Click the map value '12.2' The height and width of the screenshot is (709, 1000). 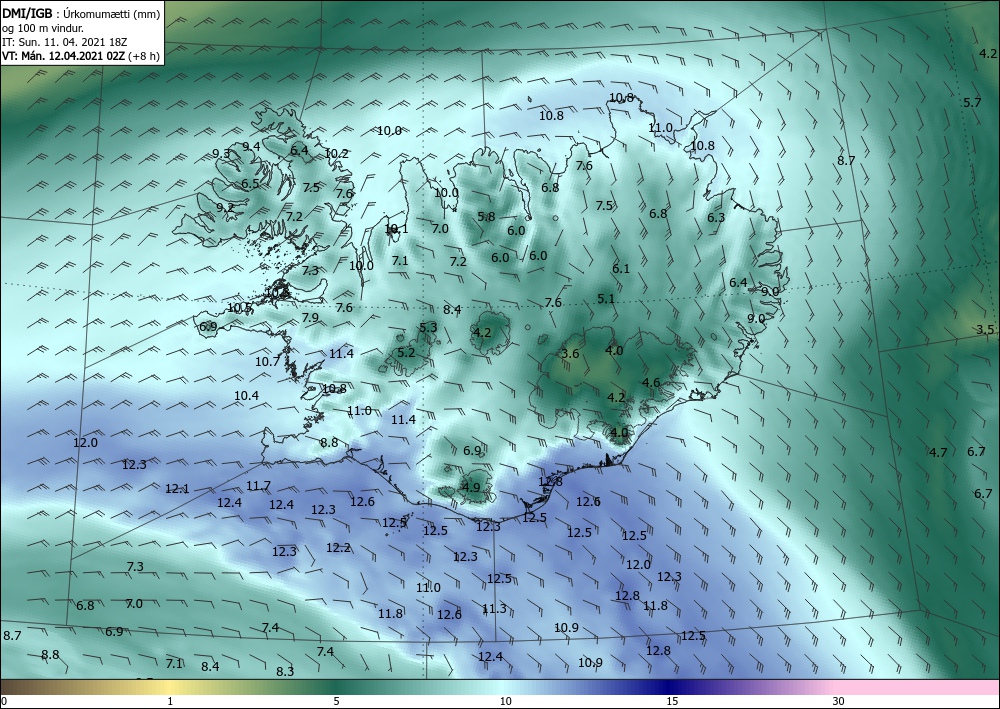(338, 548)
